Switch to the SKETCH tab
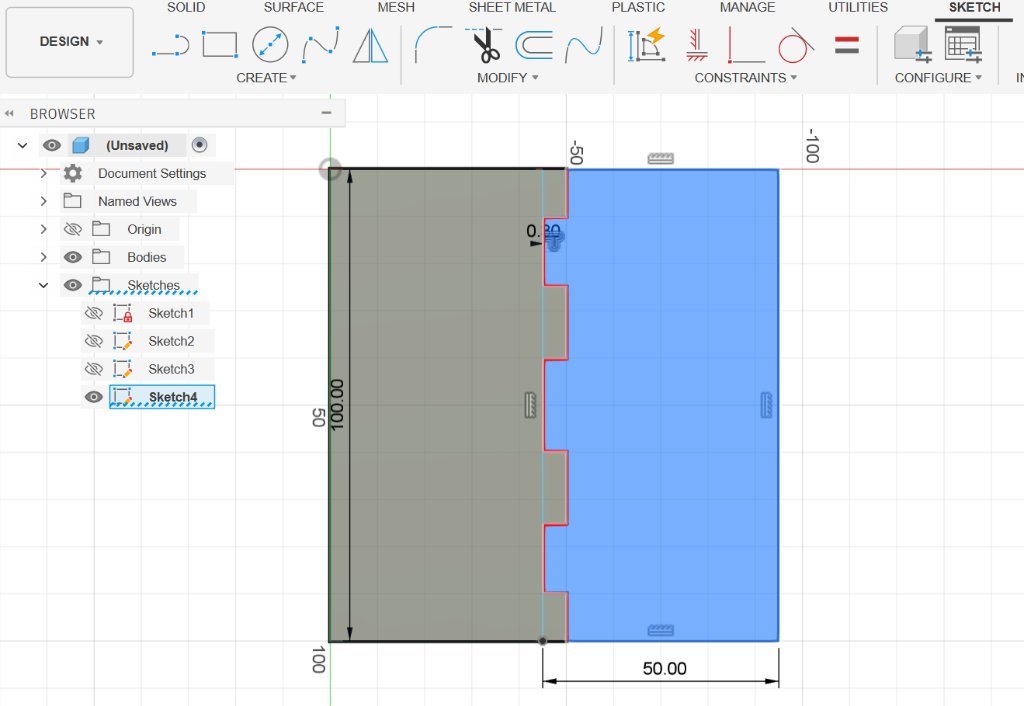The width and height of the screenshot is (1024, 706). (974, 7)
